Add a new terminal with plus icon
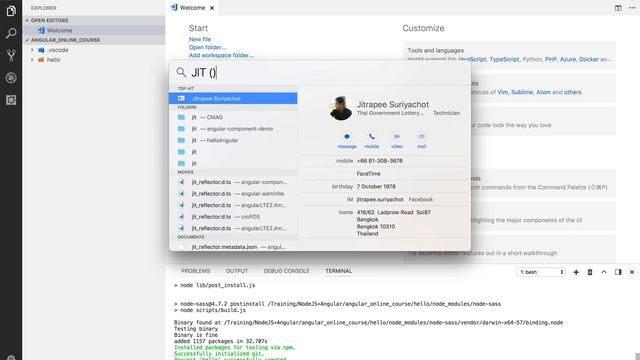The width and height of the screenshot is (640, 360). coord(576,272)
